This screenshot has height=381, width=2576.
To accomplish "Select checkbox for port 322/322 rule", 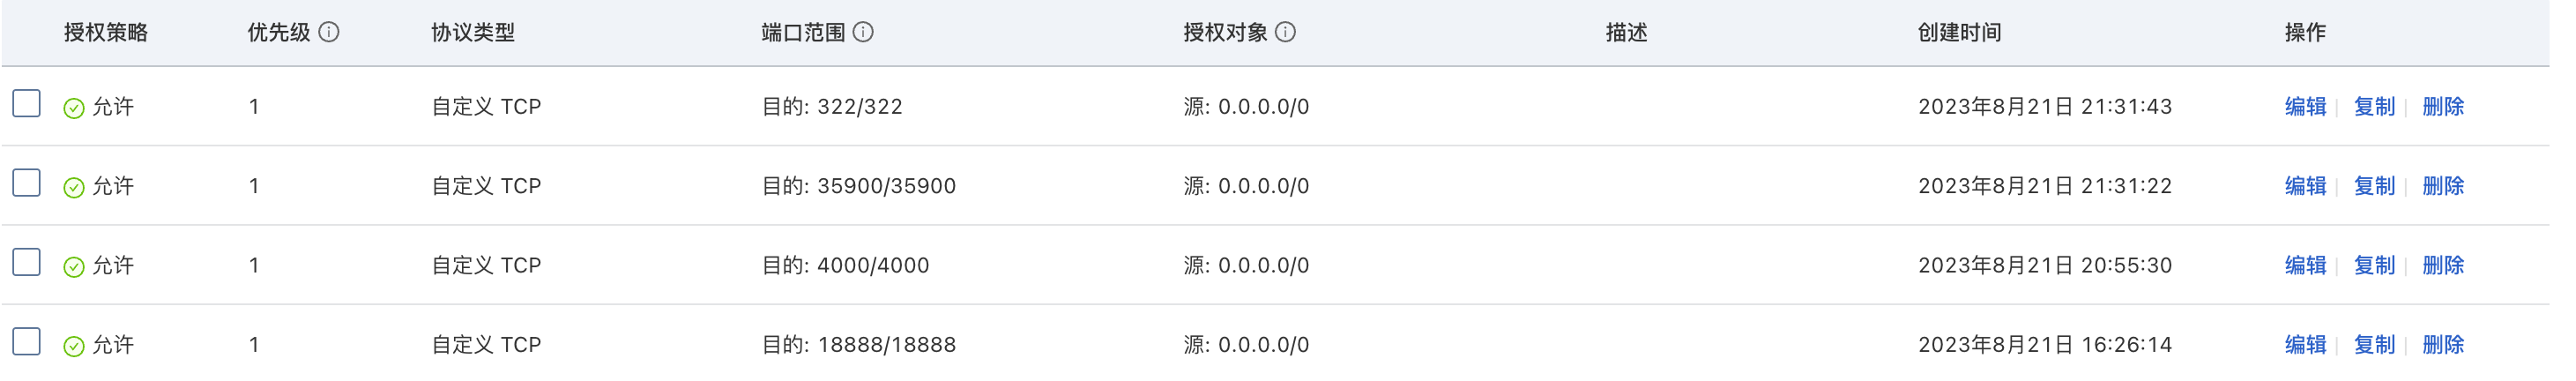I will [x=27, y=103].
